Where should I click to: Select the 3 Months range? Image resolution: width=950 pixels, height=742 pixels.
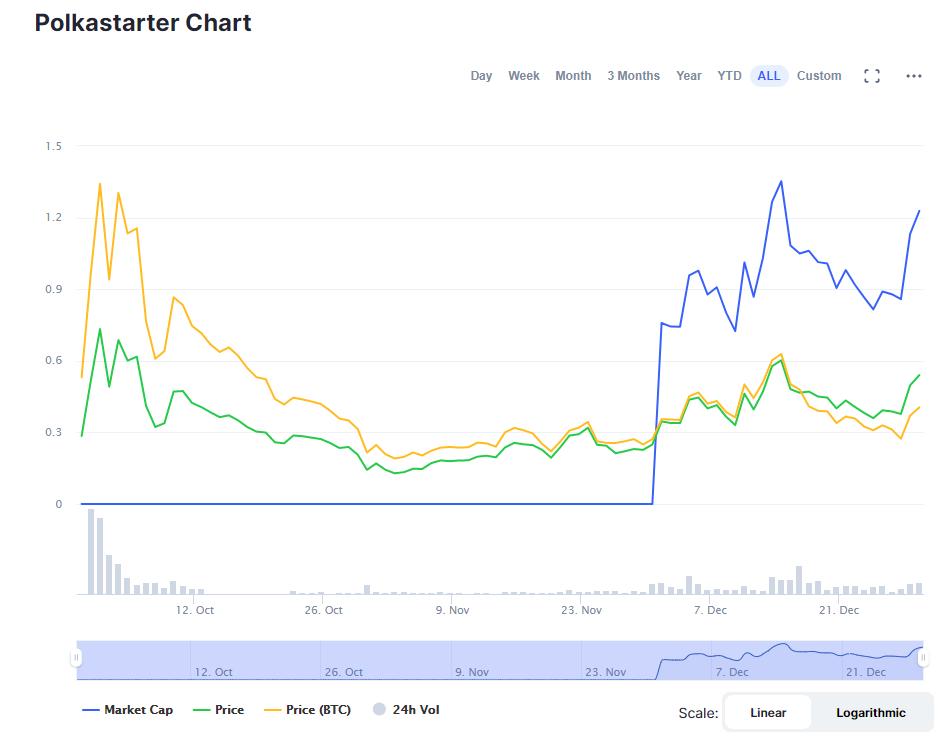click(x=634, y=76)
